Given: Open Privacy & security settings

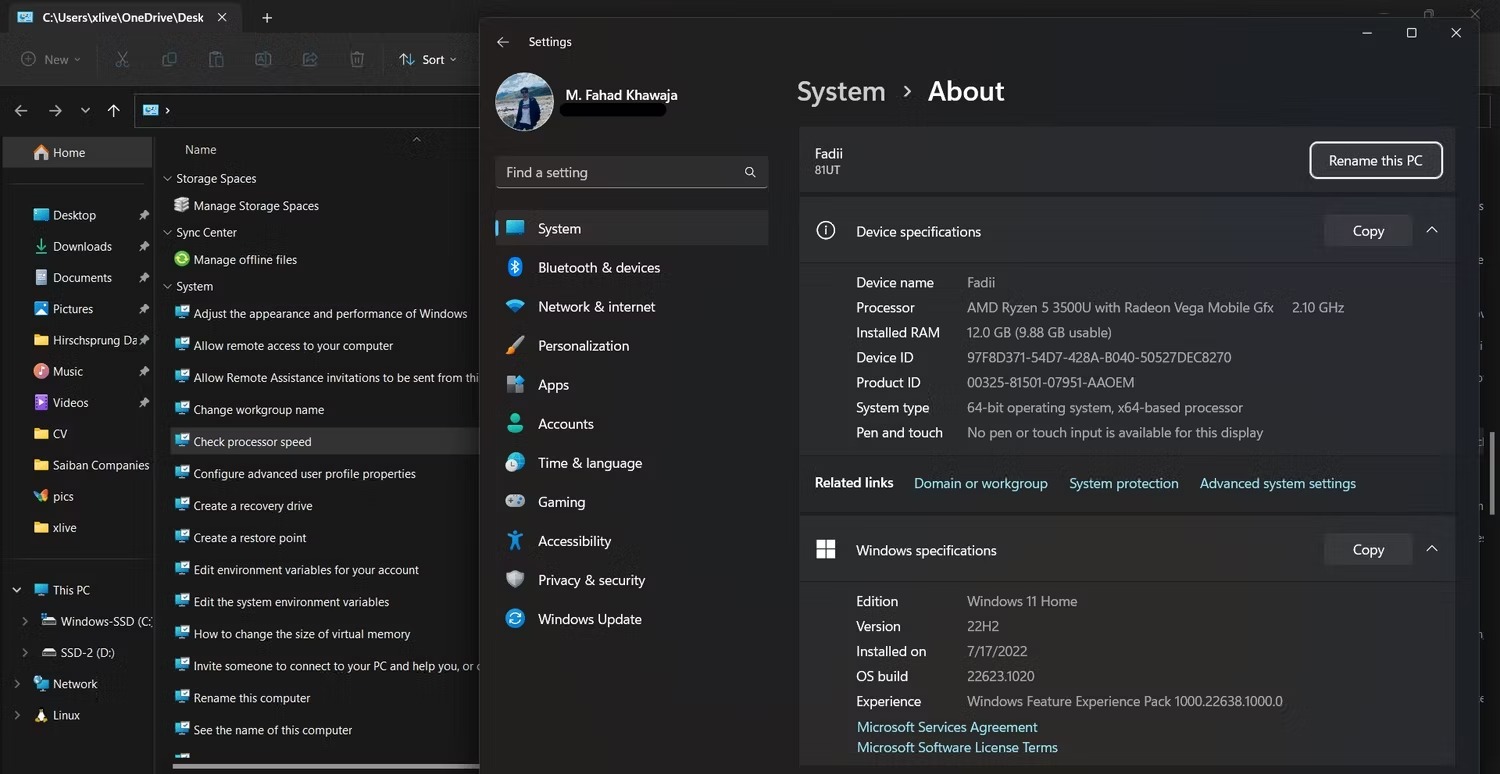Looking at the screenshot, I should (x=632, y=579).
